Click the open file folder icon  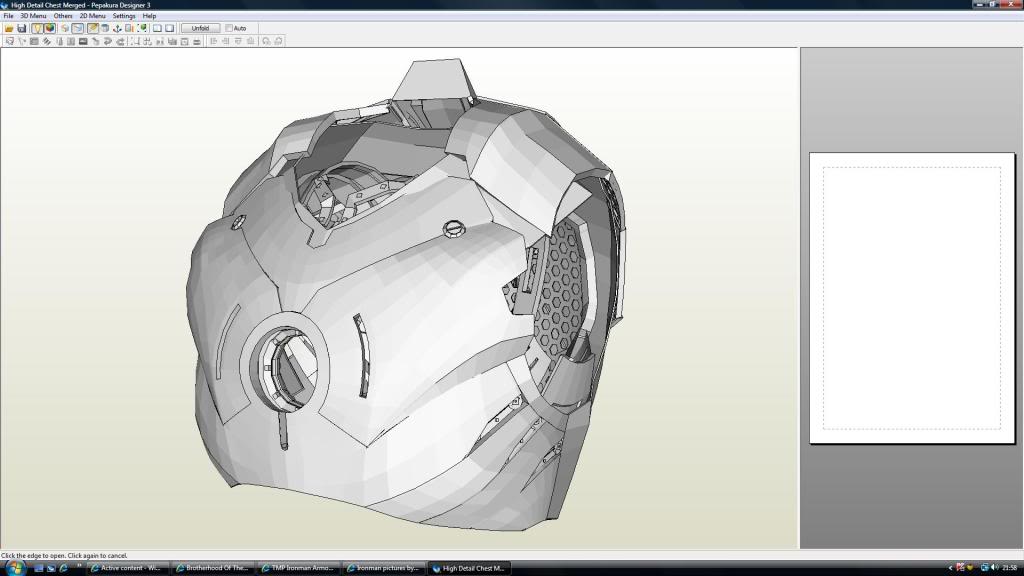click(9, 28)
